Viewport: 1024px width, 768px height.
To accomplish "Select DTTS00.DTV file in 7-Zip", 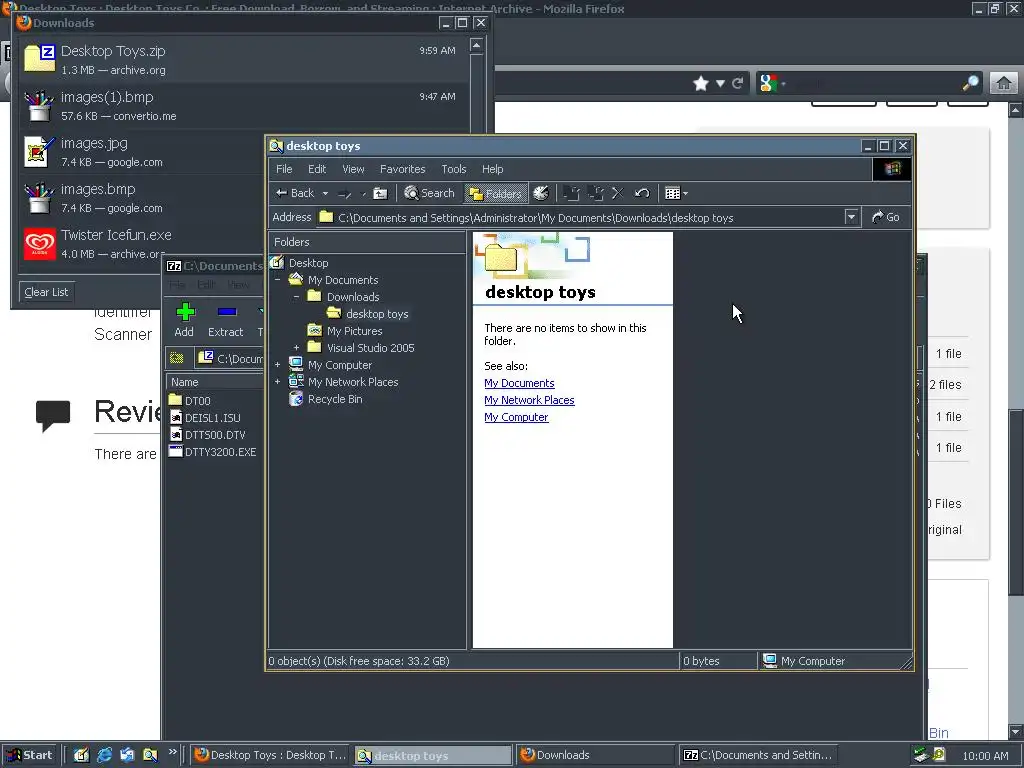I will 215,435.
